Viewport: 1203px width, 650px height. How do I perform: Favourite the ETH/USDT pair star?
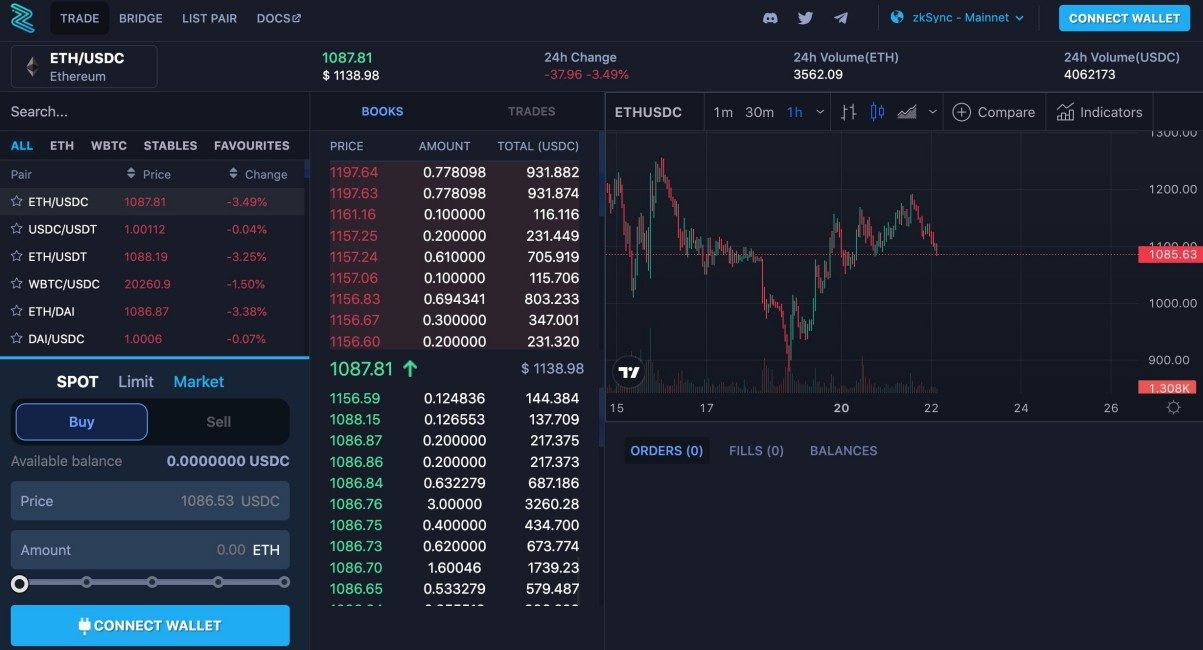[16, 256]
